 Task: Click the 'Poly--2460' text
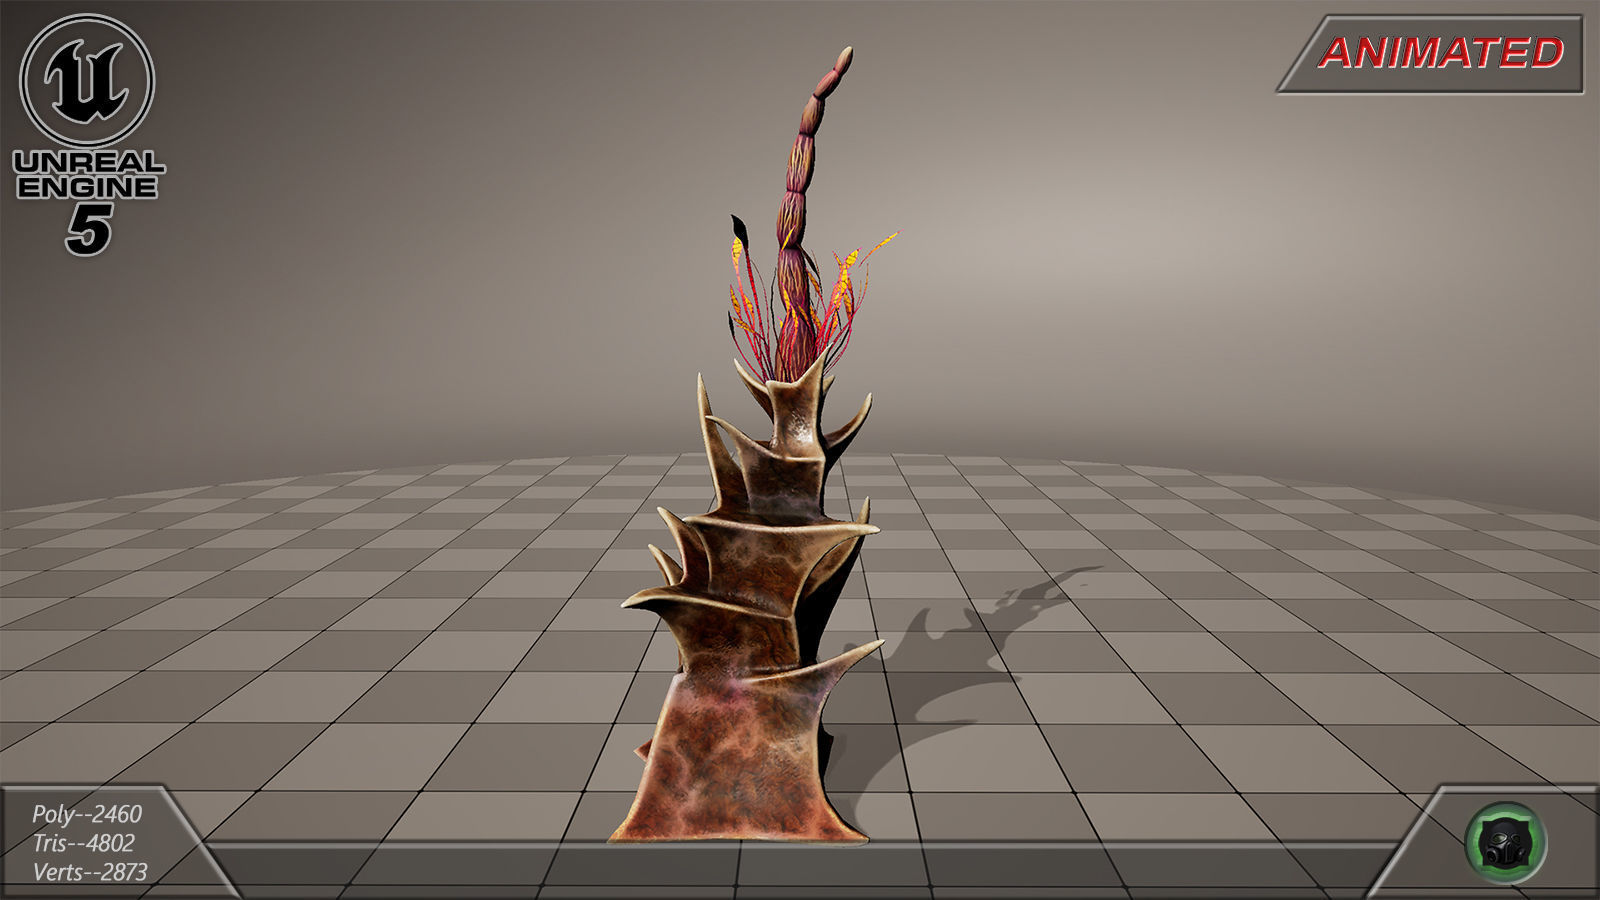pos(87,814)
